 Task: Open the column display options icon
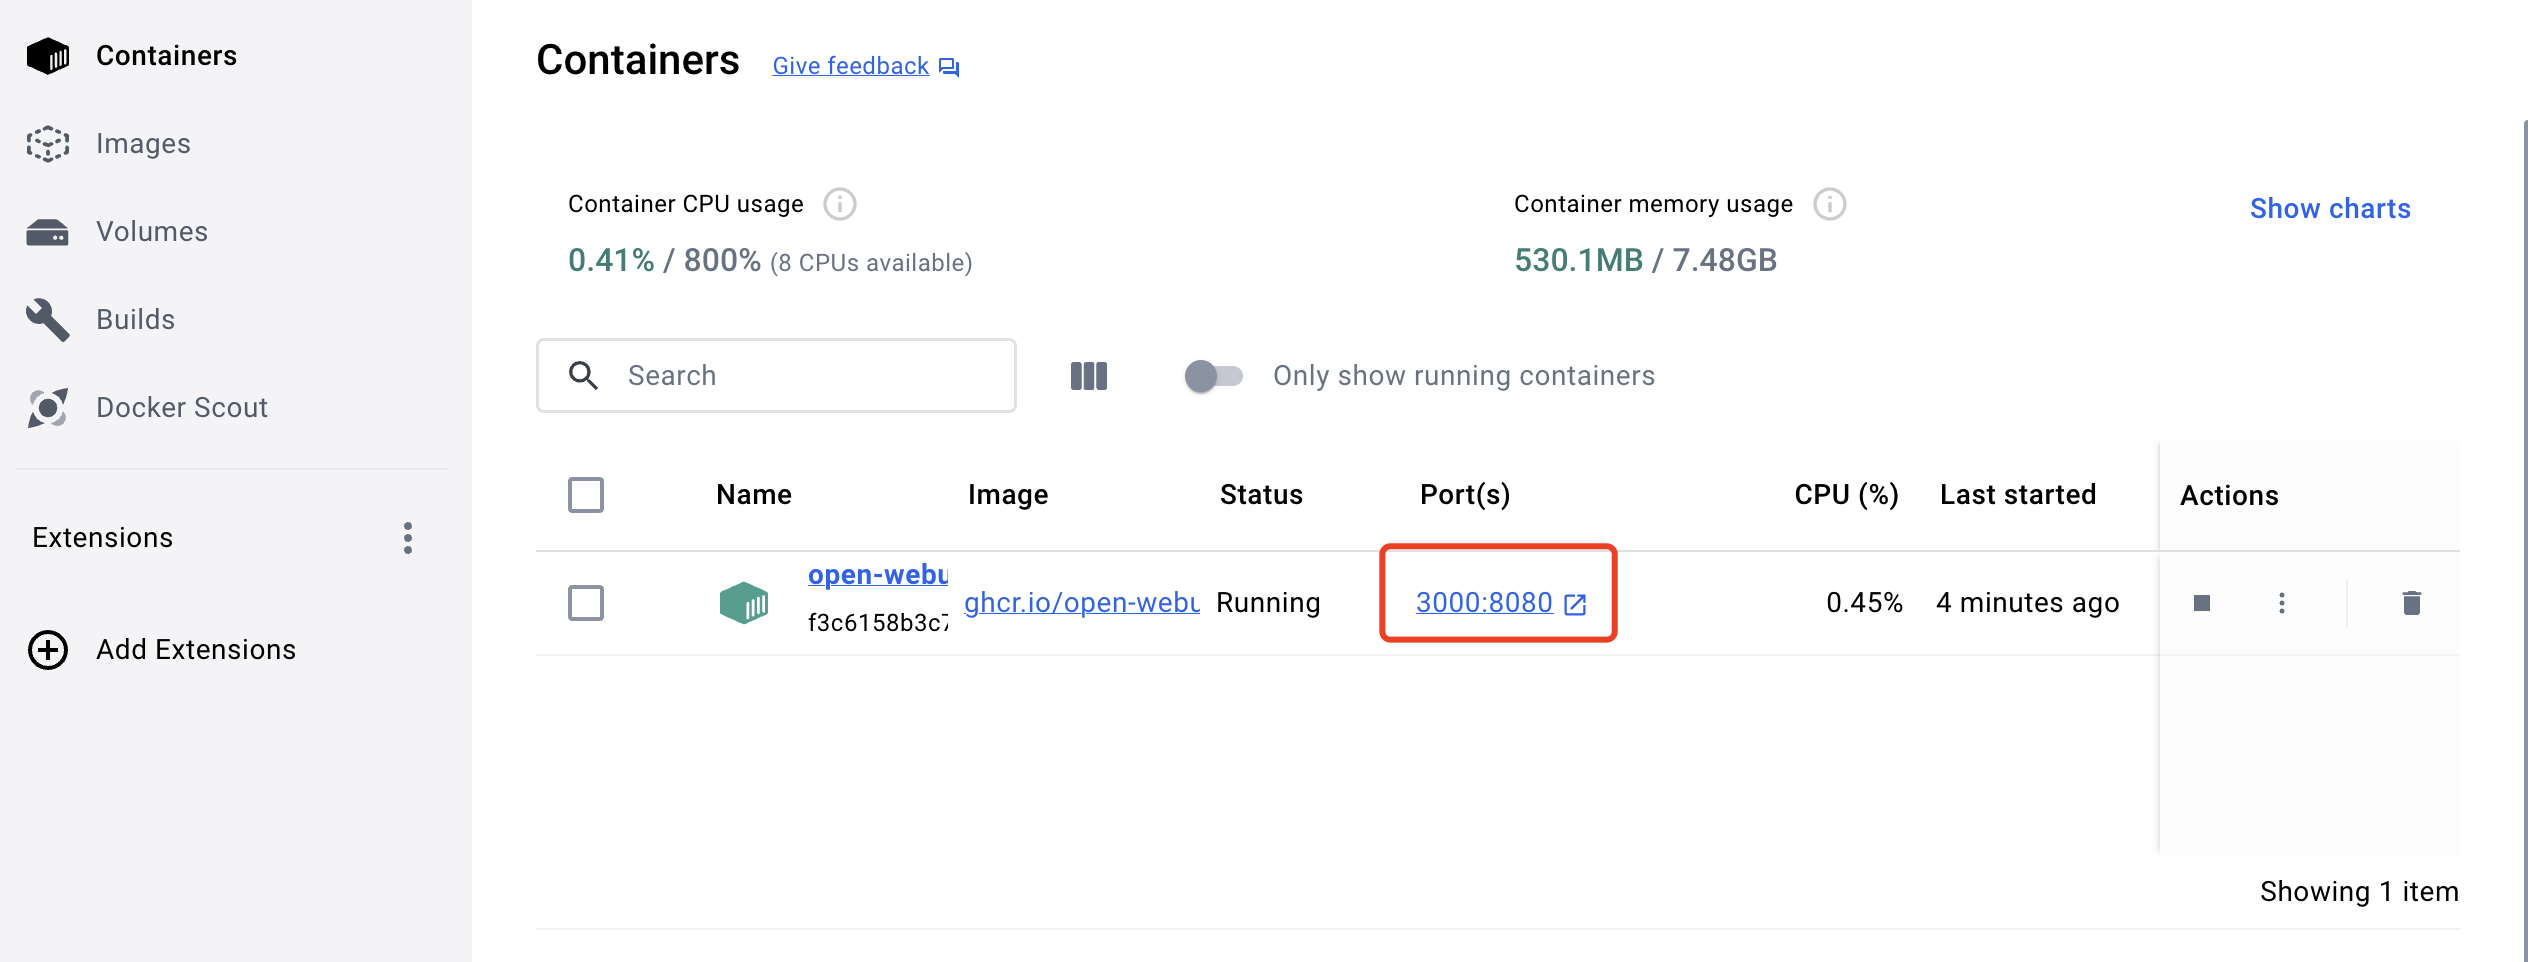(x=1089, y=376)
